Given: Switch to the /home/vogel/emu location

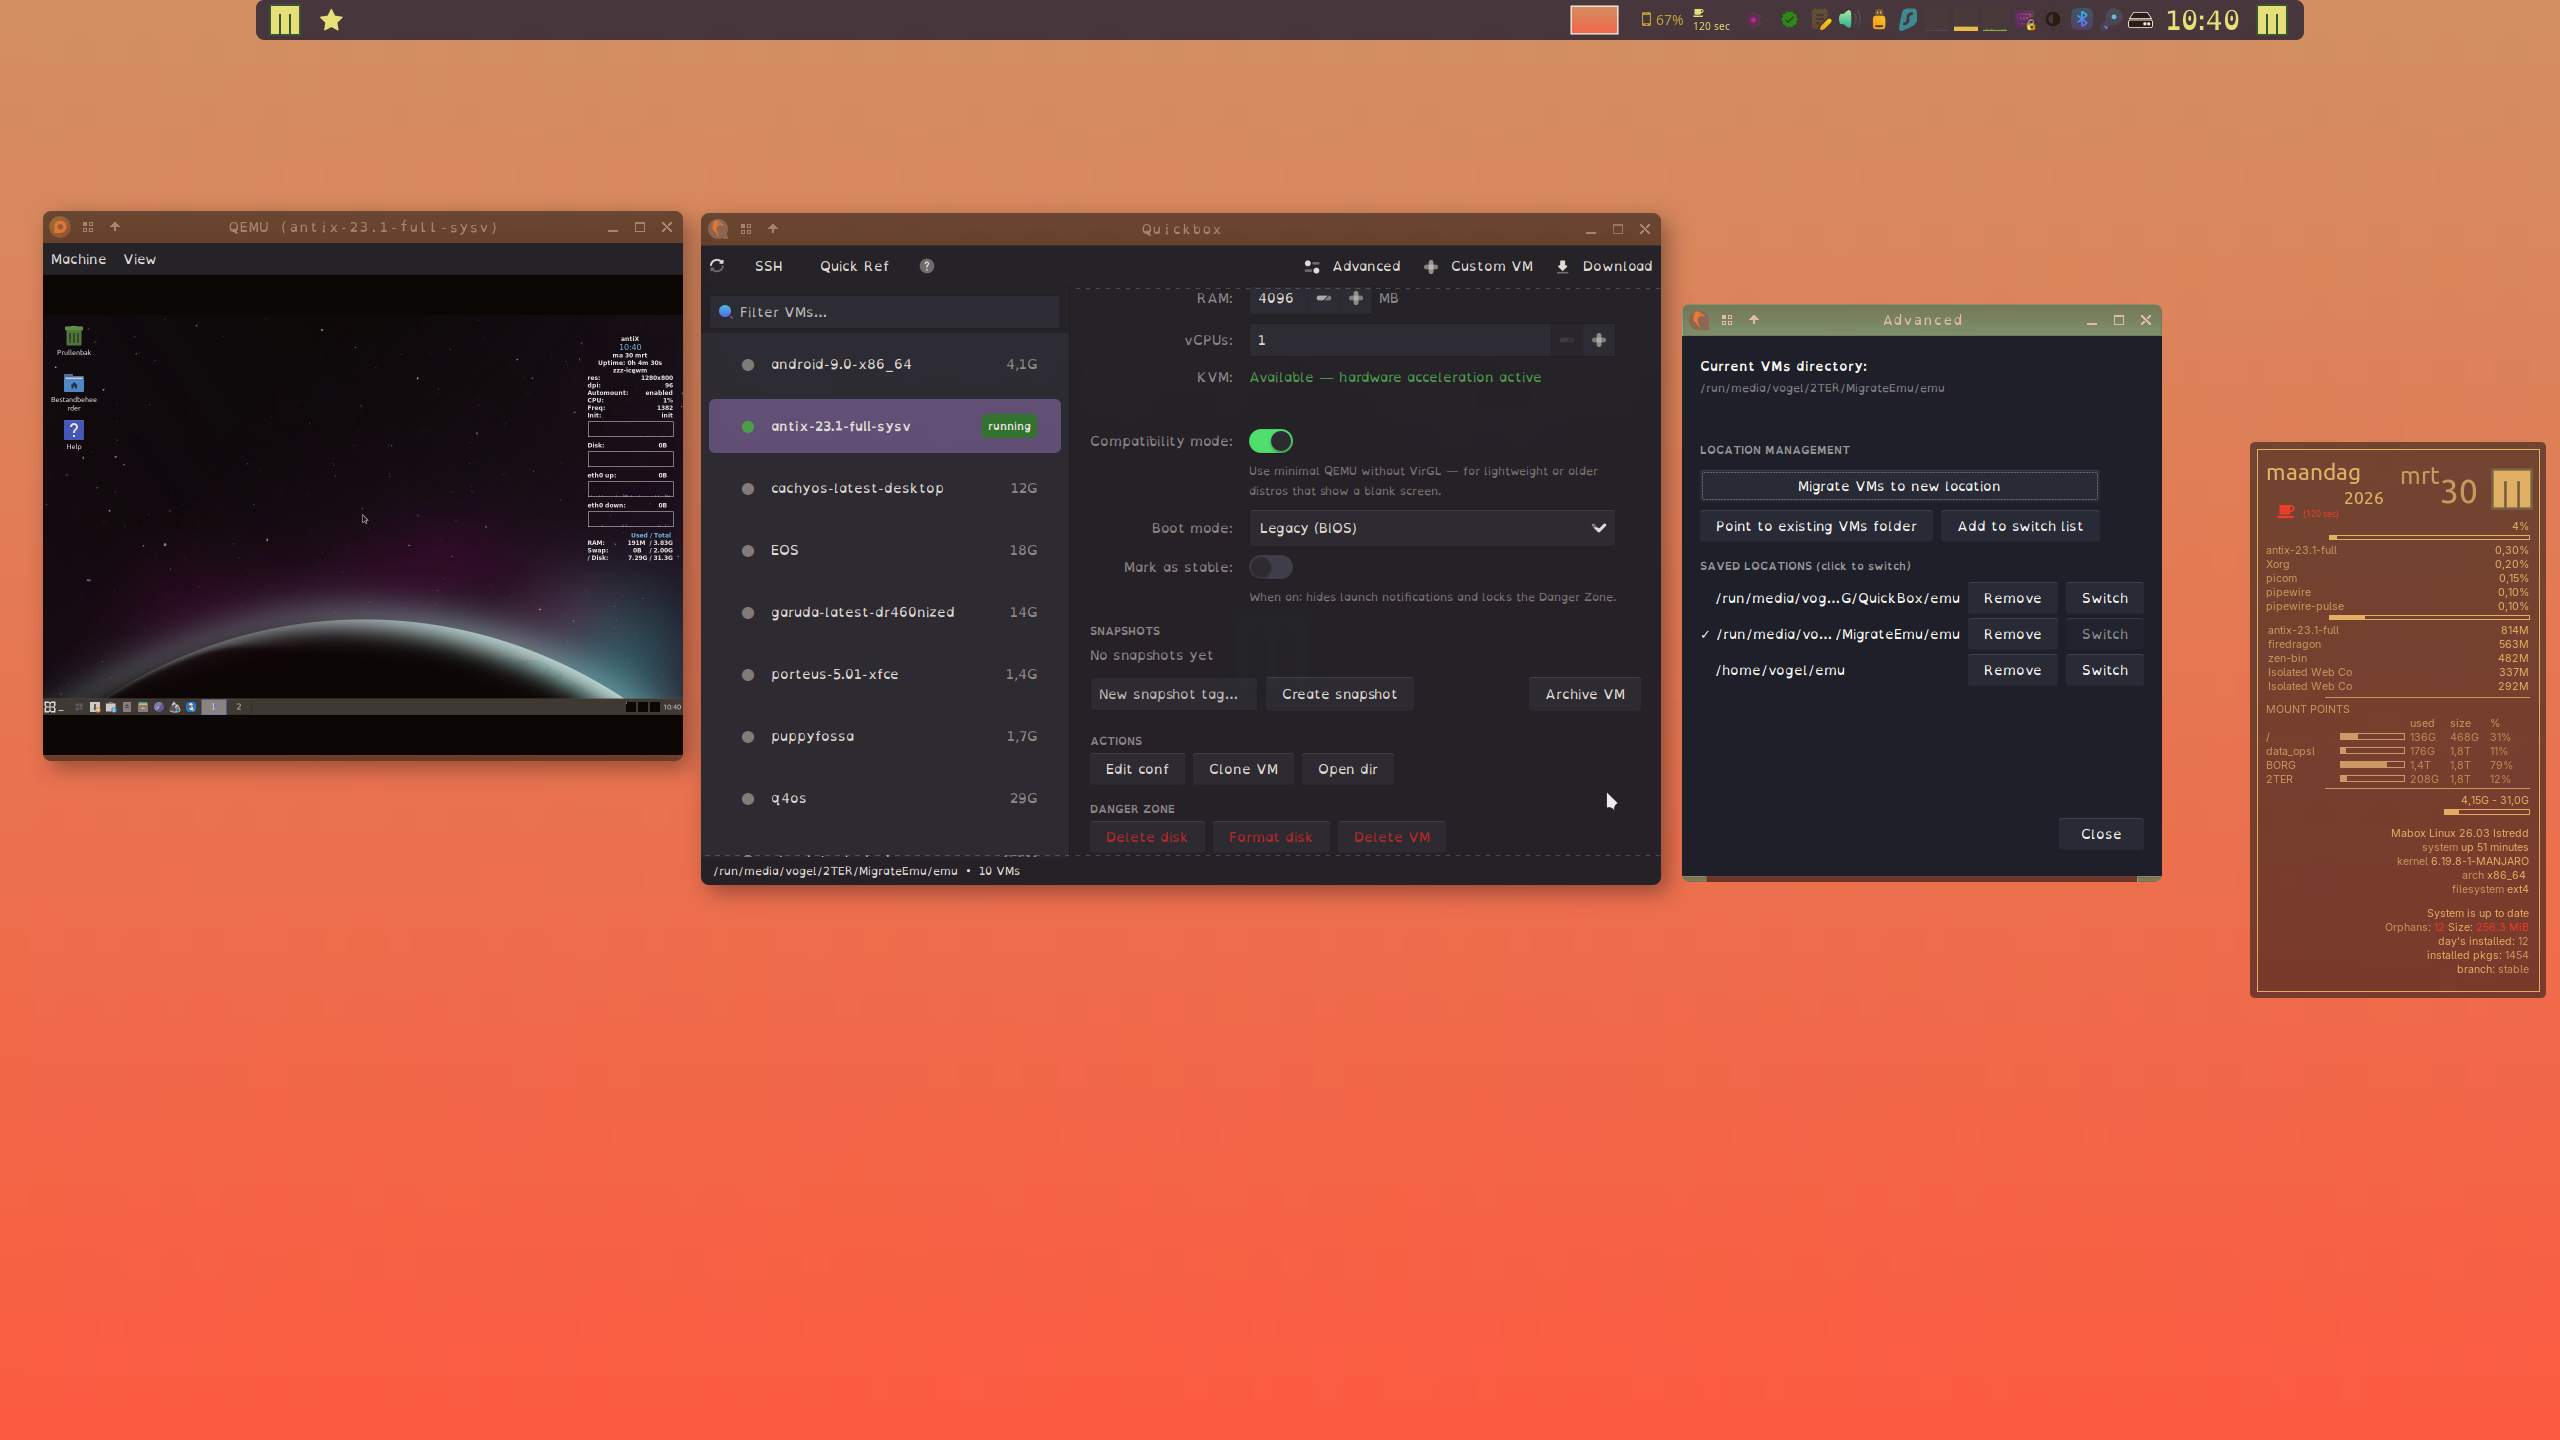Looking at the screenshot, I should pos(2104,670).
